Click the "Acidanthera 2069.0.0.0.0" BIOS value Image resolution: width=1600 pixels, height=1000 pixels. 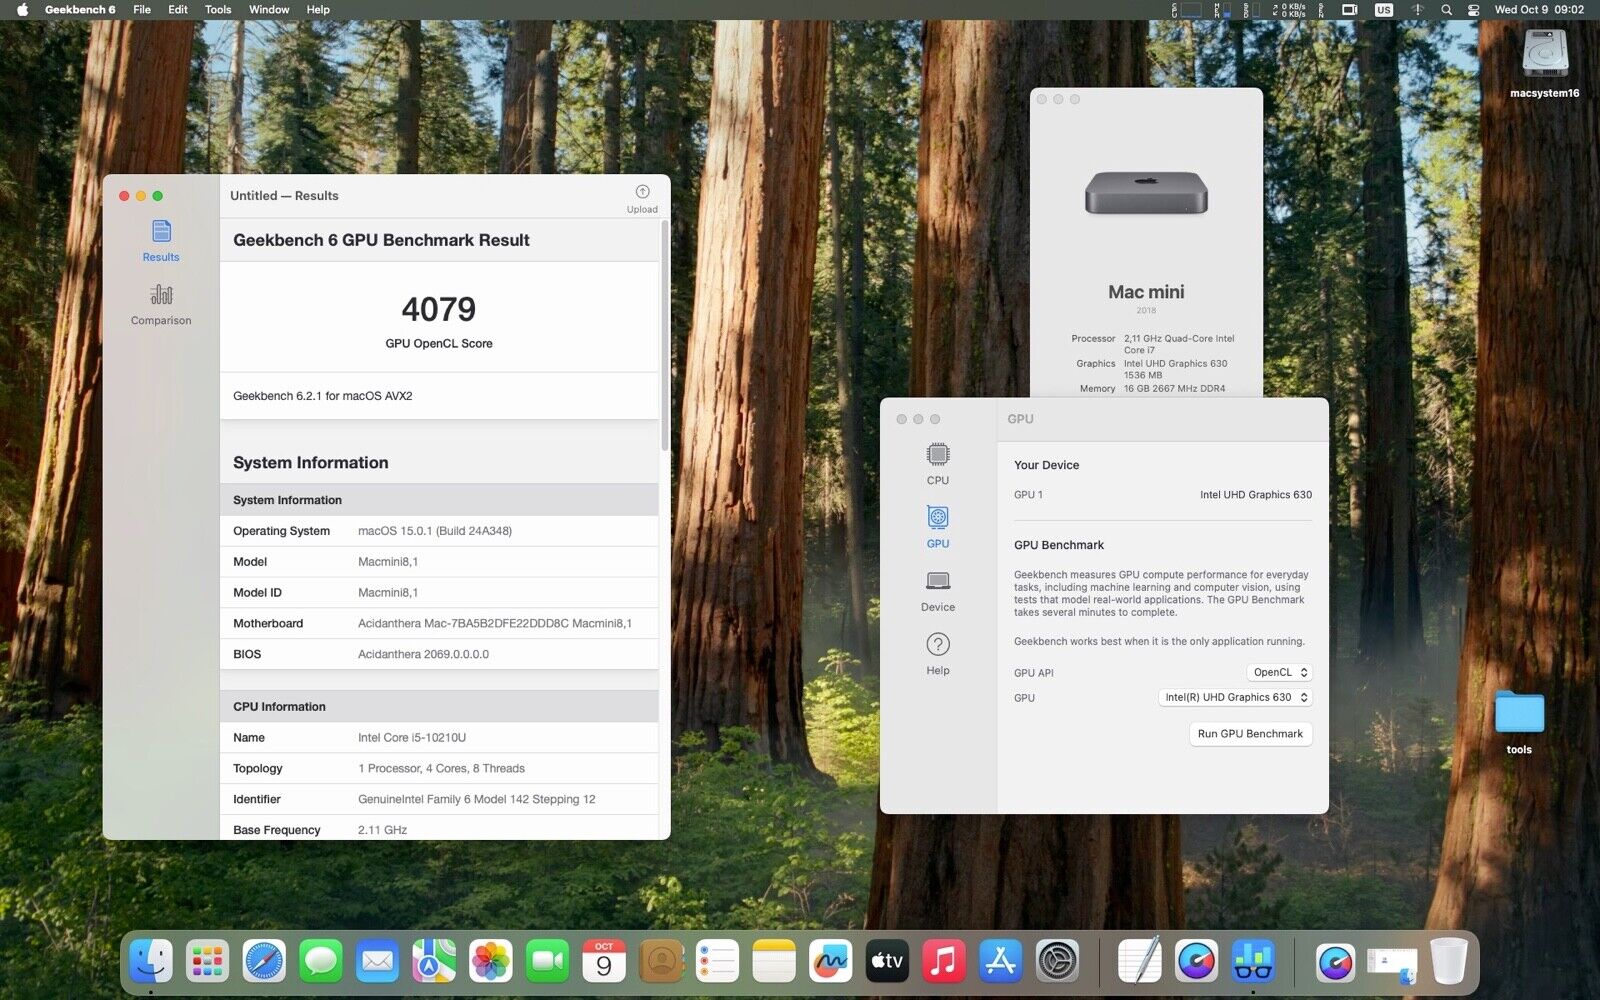(x=424, y=655)
